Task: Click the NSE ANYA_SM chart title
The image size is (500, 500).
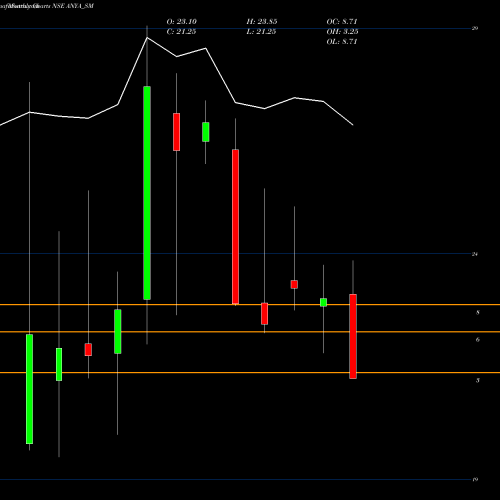Action: [x=73, y=6]
